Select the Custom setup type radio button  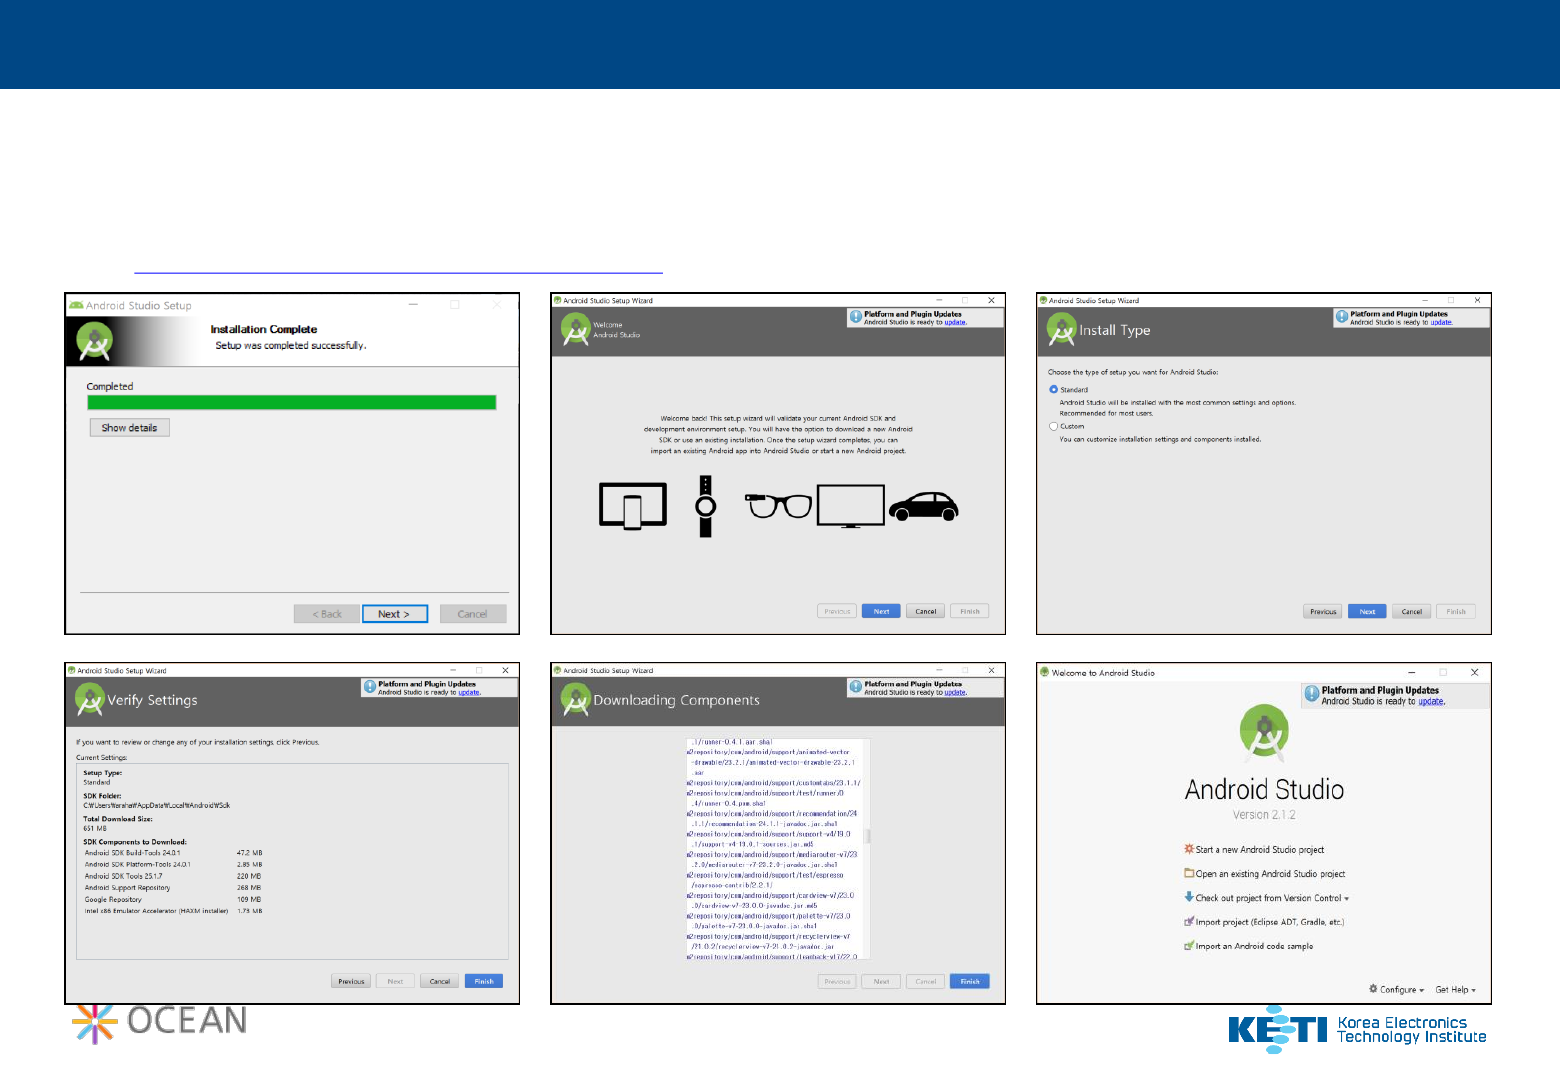pyautogui.click(x=1054, y=426)
